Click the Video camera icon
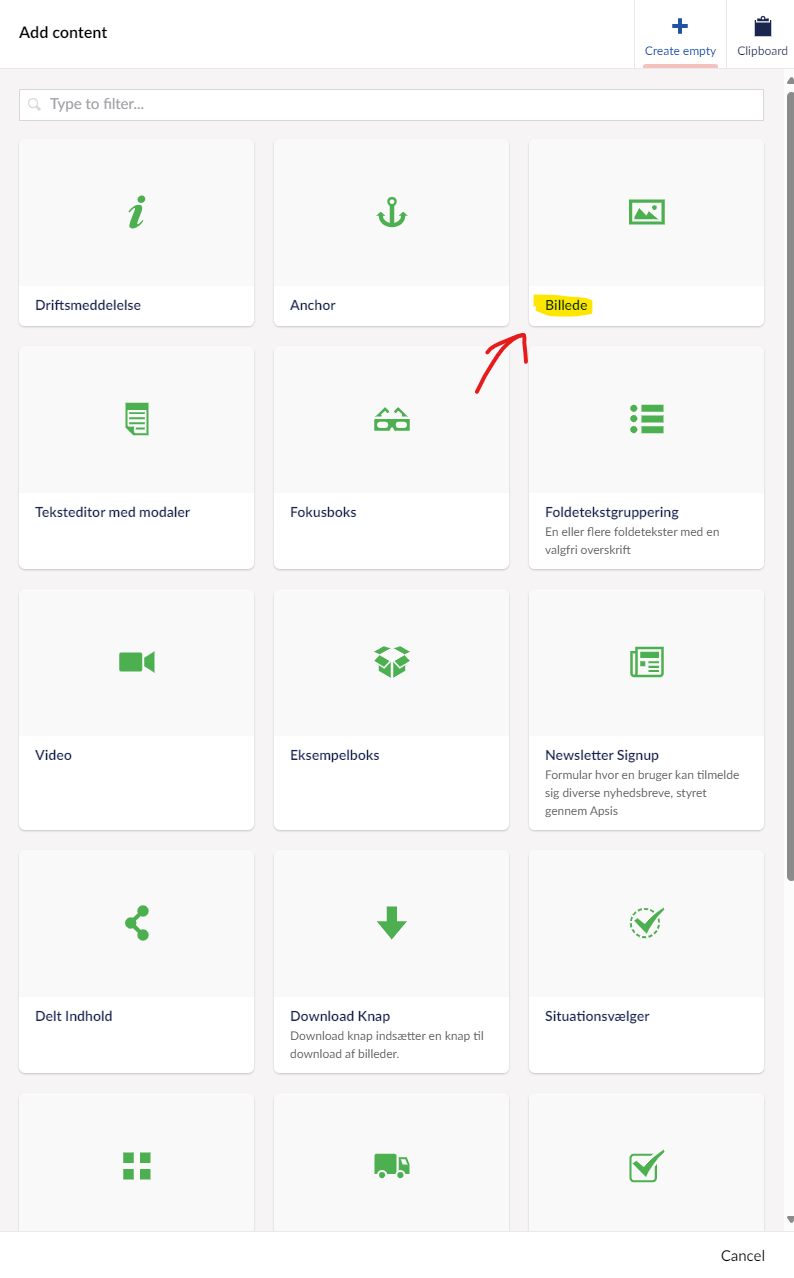The width and height of the screenshot is (794, 1278). 136,662
